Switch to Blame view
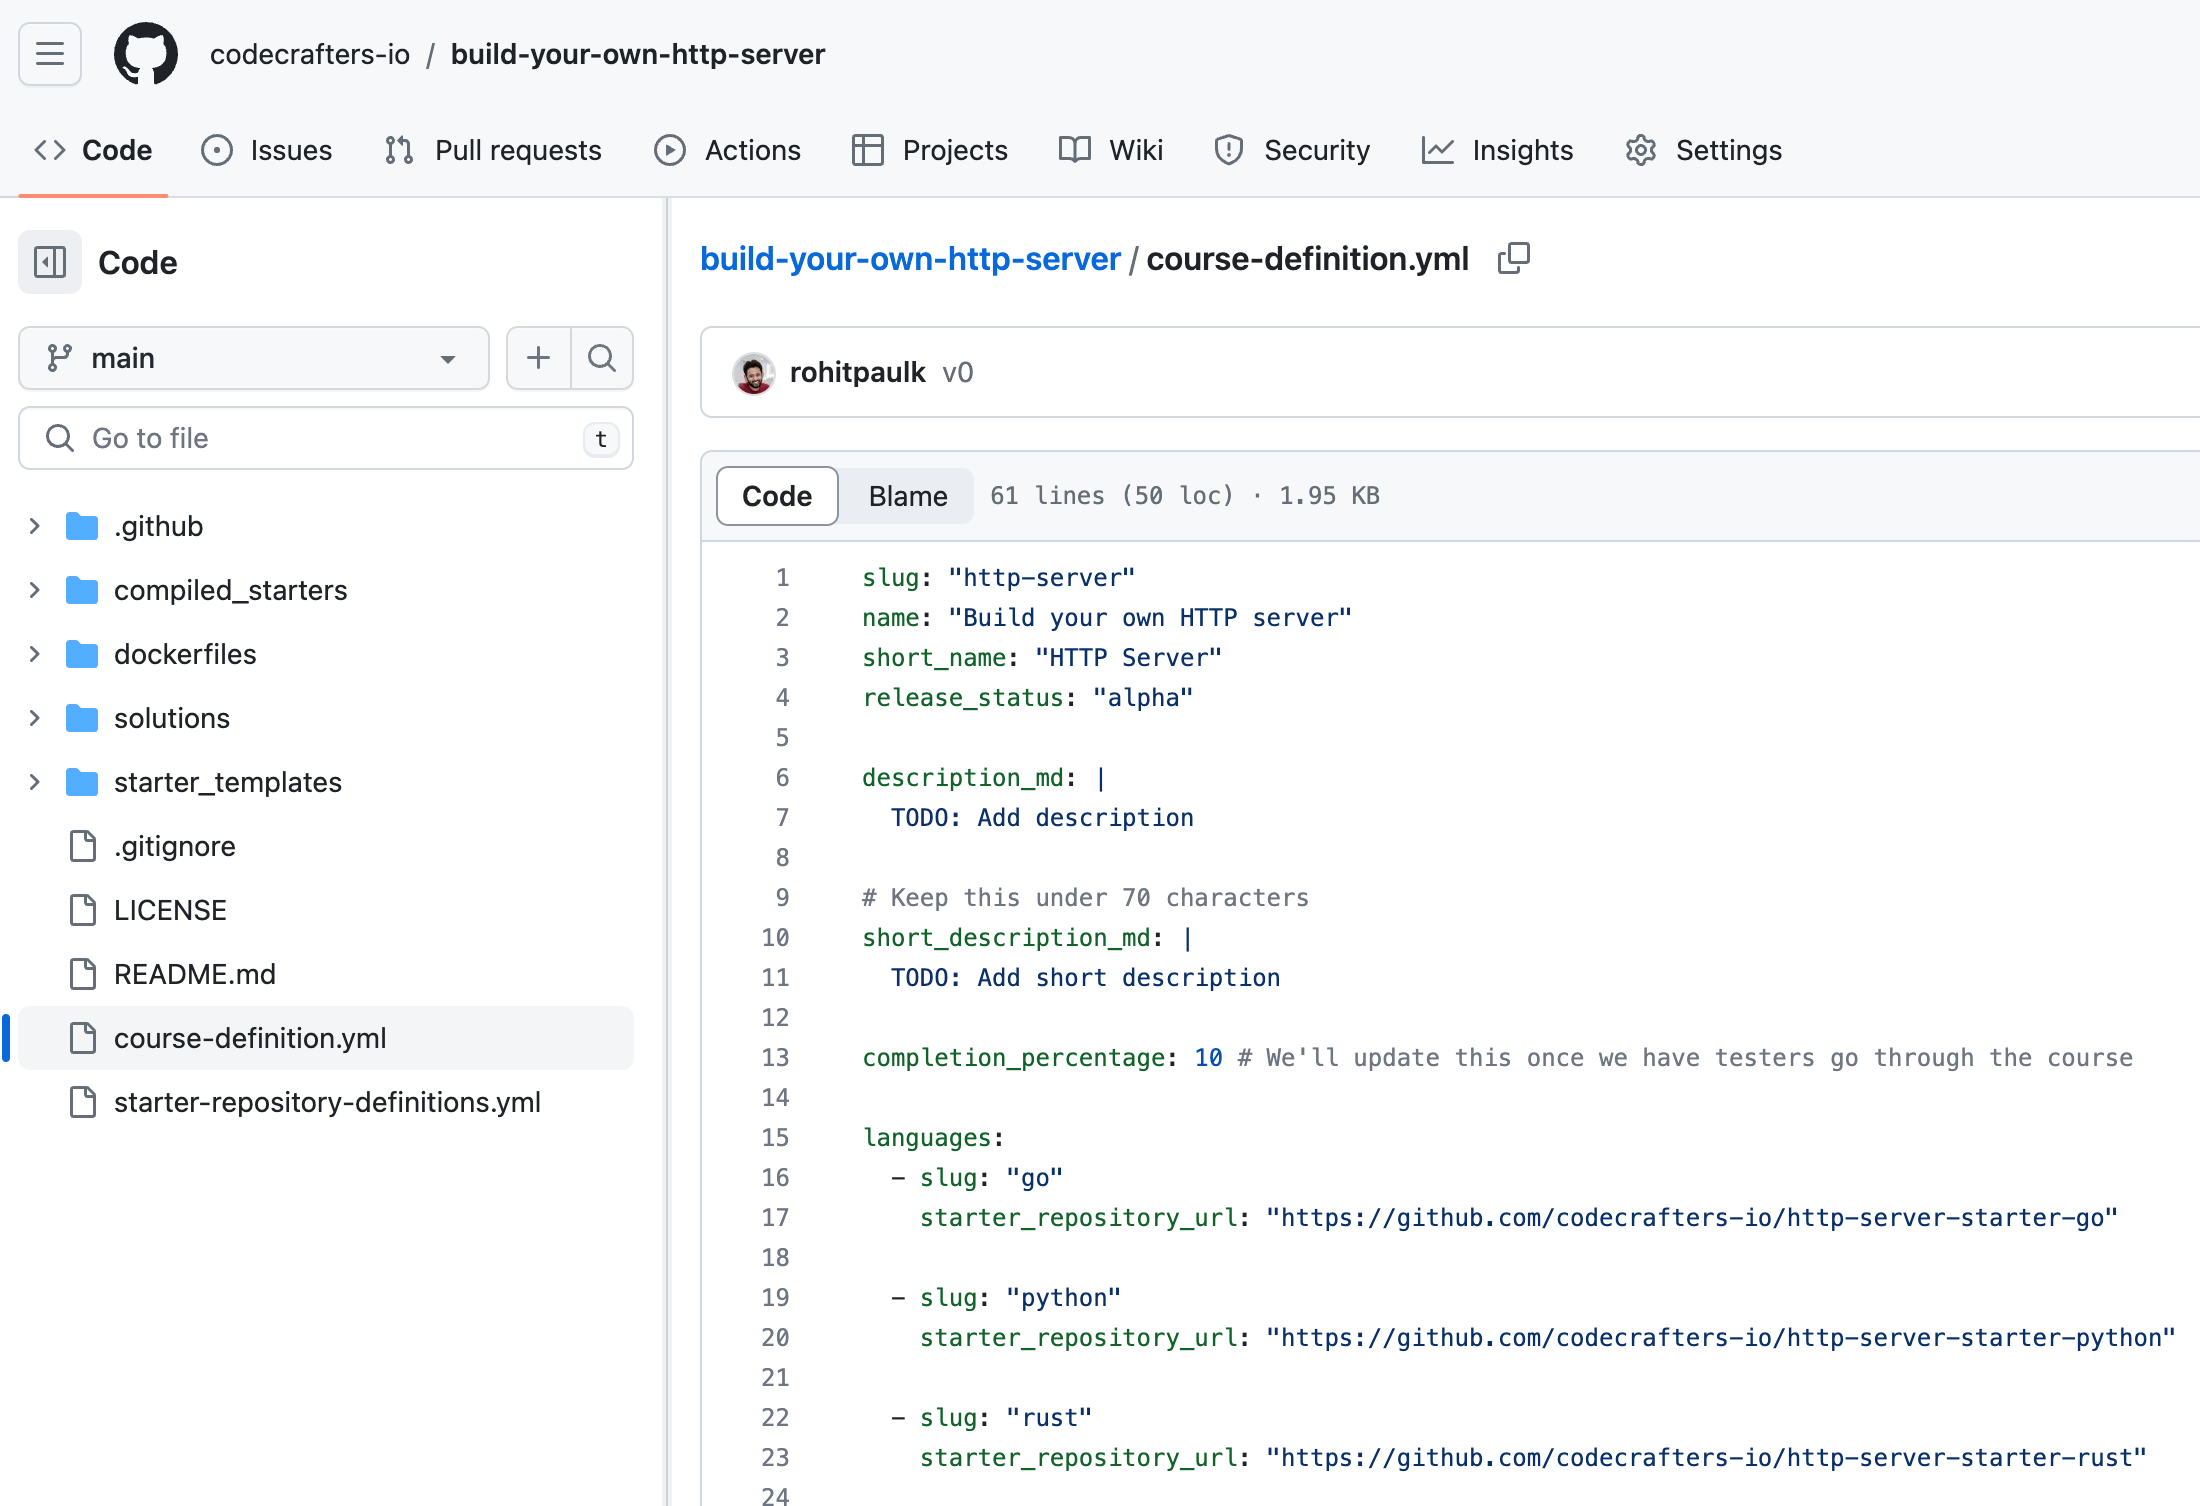Viewport: 2200px width, 1506px height. [x=907, y=496]
